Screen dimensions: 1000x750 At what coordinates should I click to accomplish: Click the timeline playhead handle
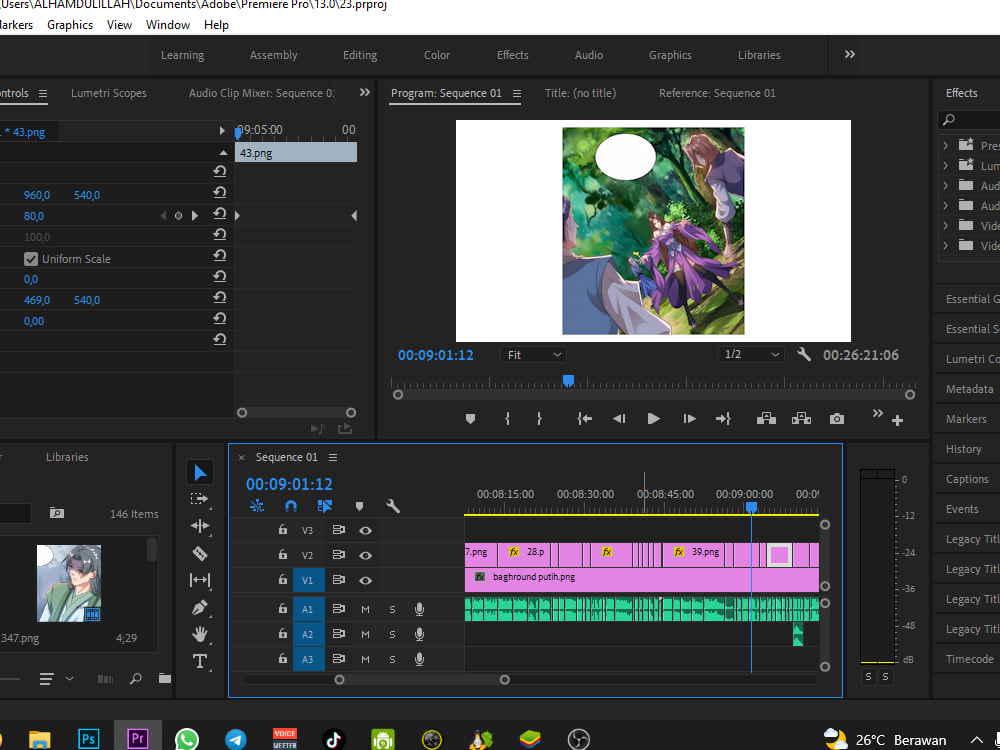pos(751,507)
